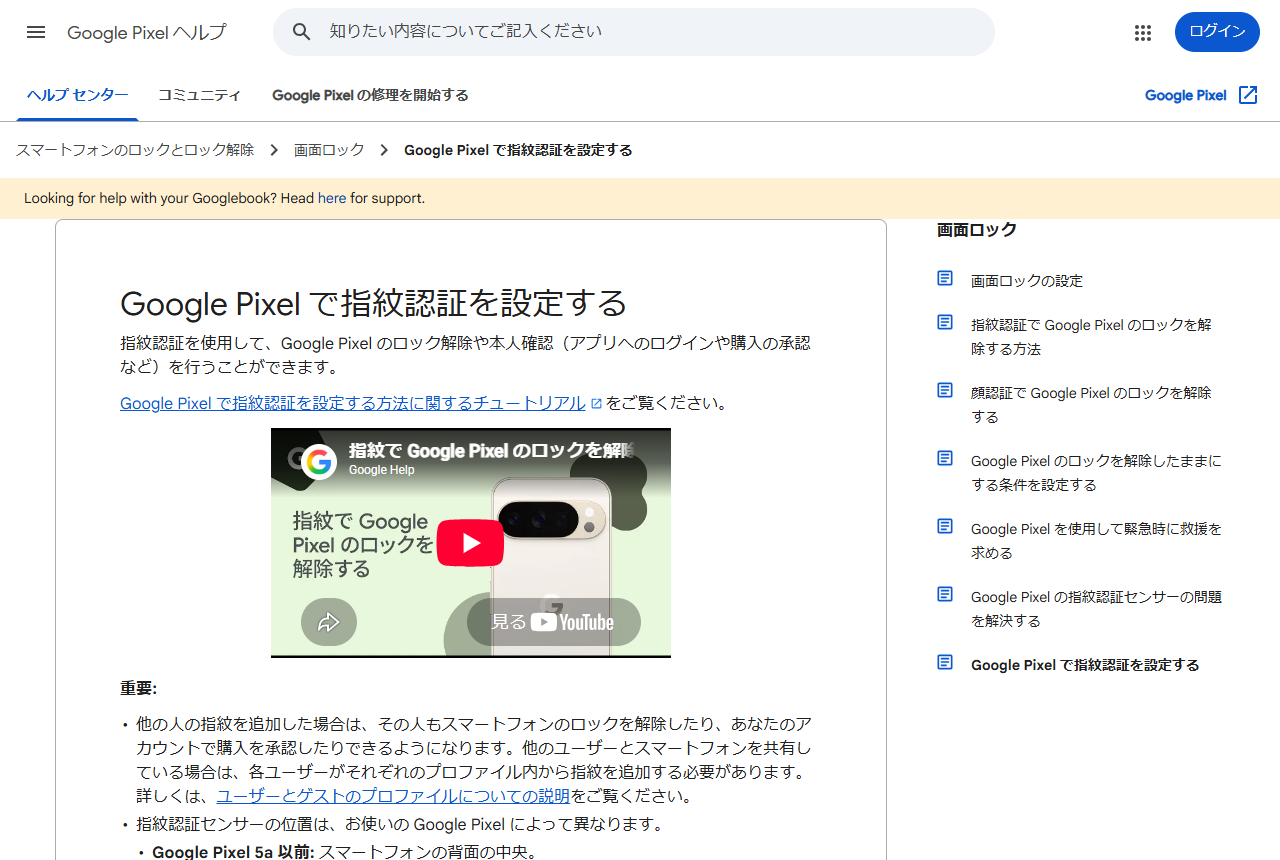Click the article icon beside 指紋認証センサーの問題を解決する

coord(945,594)
